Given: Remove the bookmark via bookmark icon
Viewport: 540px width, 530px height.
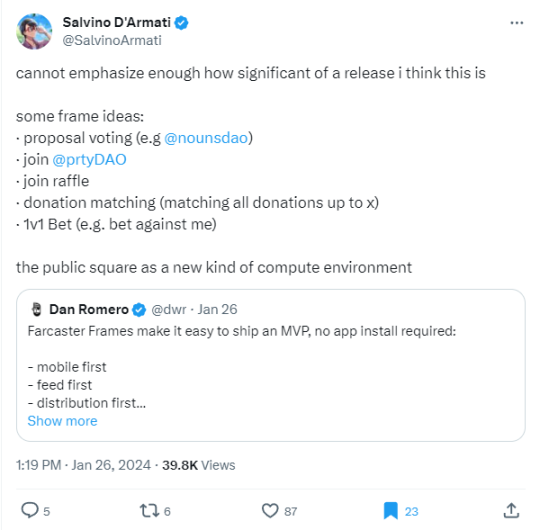Looking at the screenshot, I should [x=391, y=510].
